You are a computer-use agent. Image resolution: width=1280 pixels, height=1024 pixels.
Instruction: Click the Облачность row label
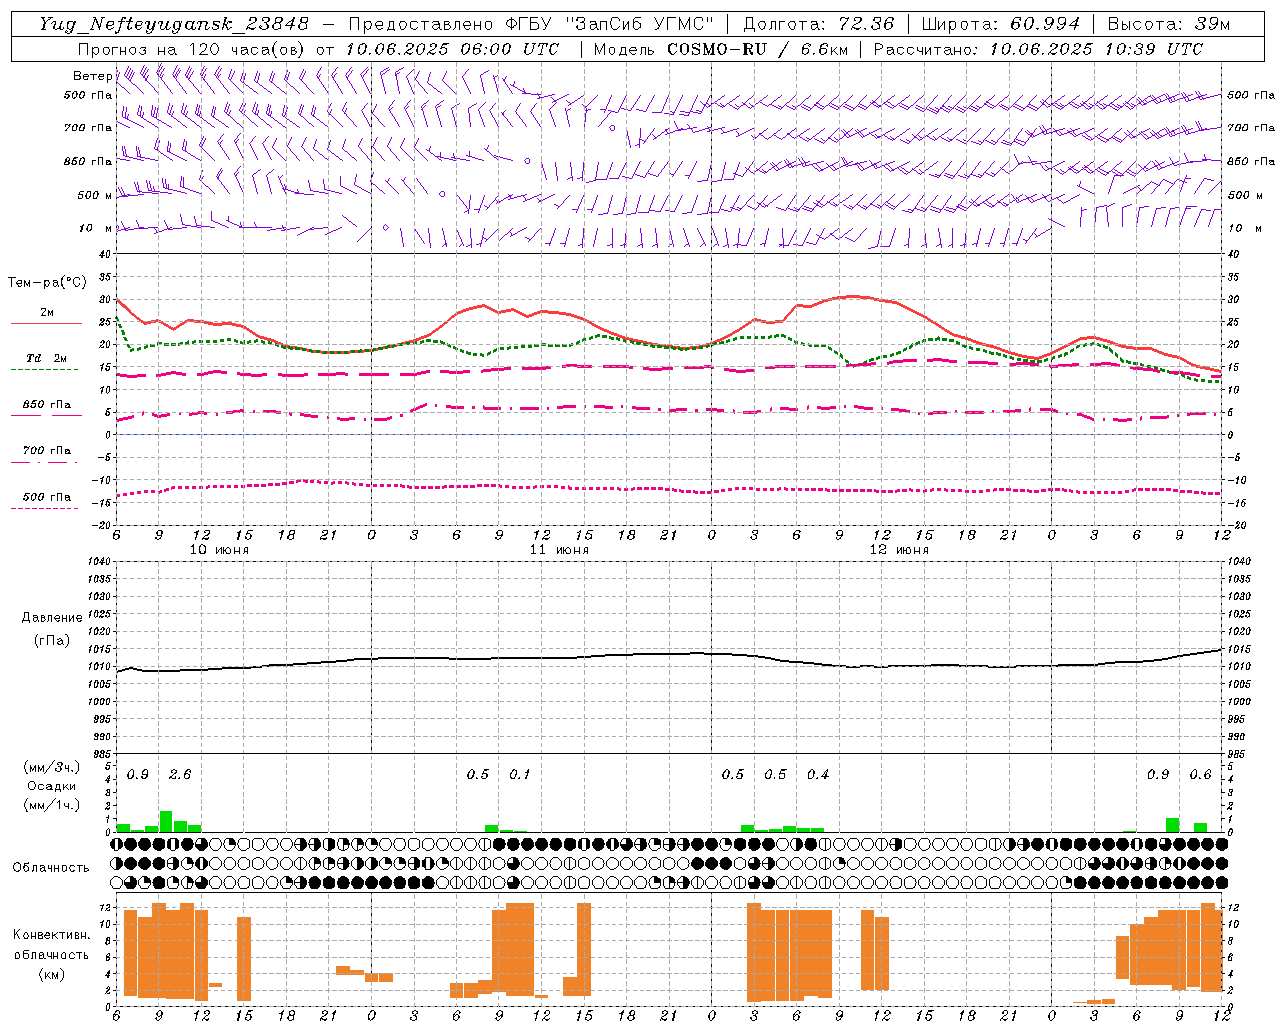(51, 868)
